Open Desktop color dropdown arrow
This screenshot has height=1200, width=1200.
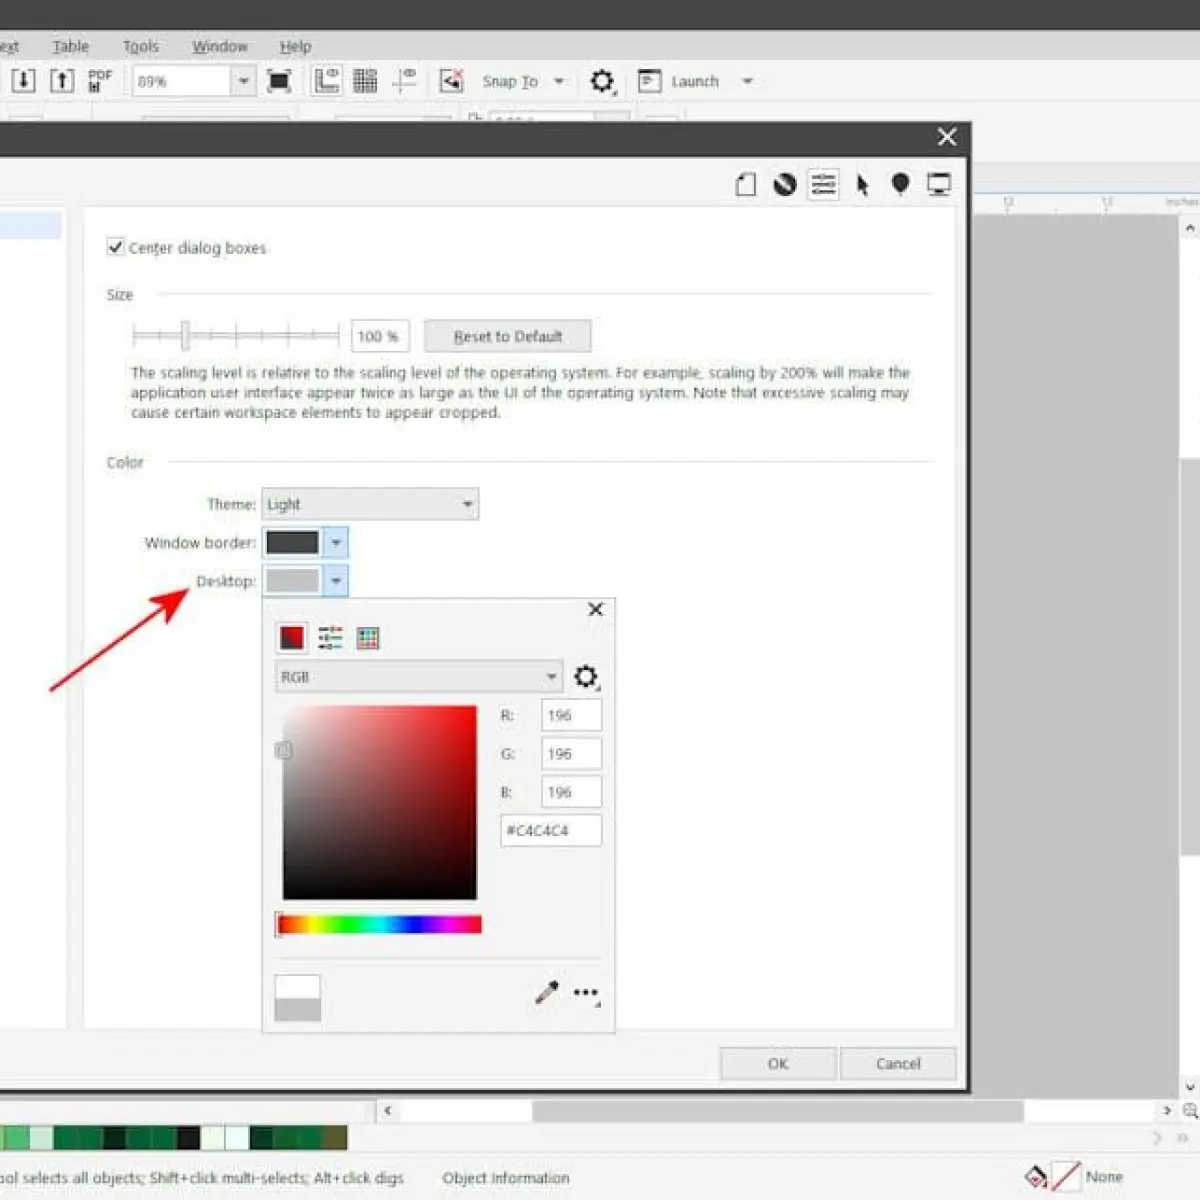coord(336,581)
